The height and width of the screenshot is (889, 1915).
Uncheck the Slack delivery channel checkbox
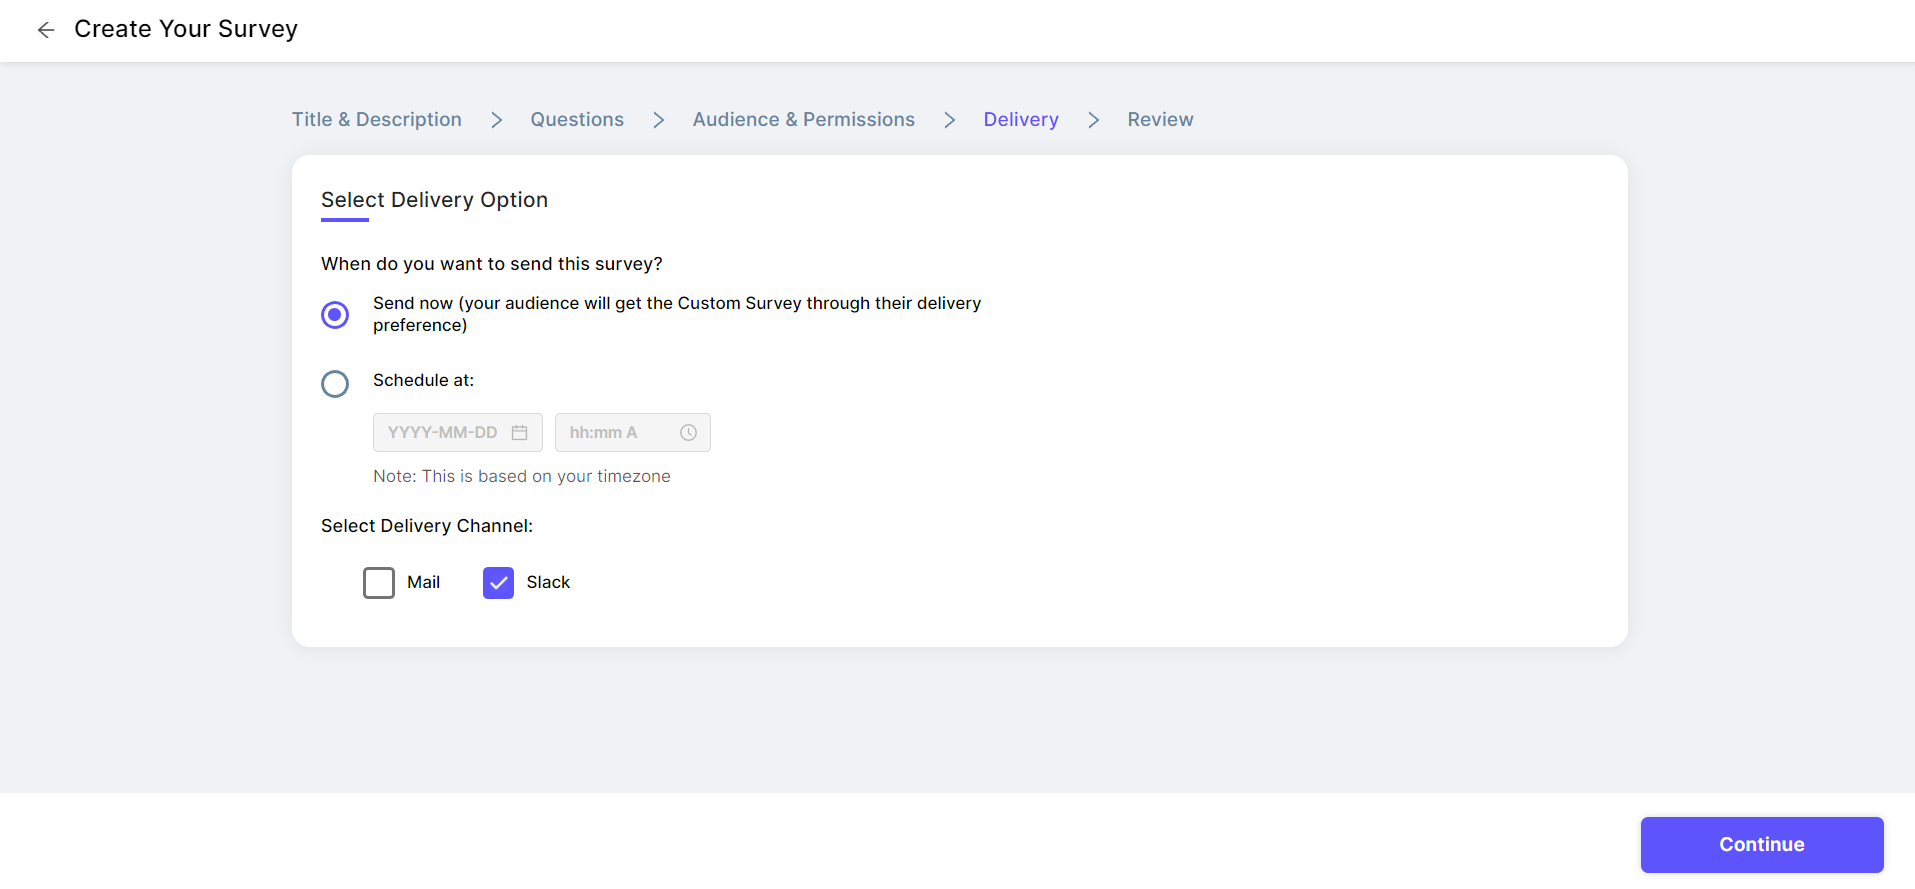(498, 583)
